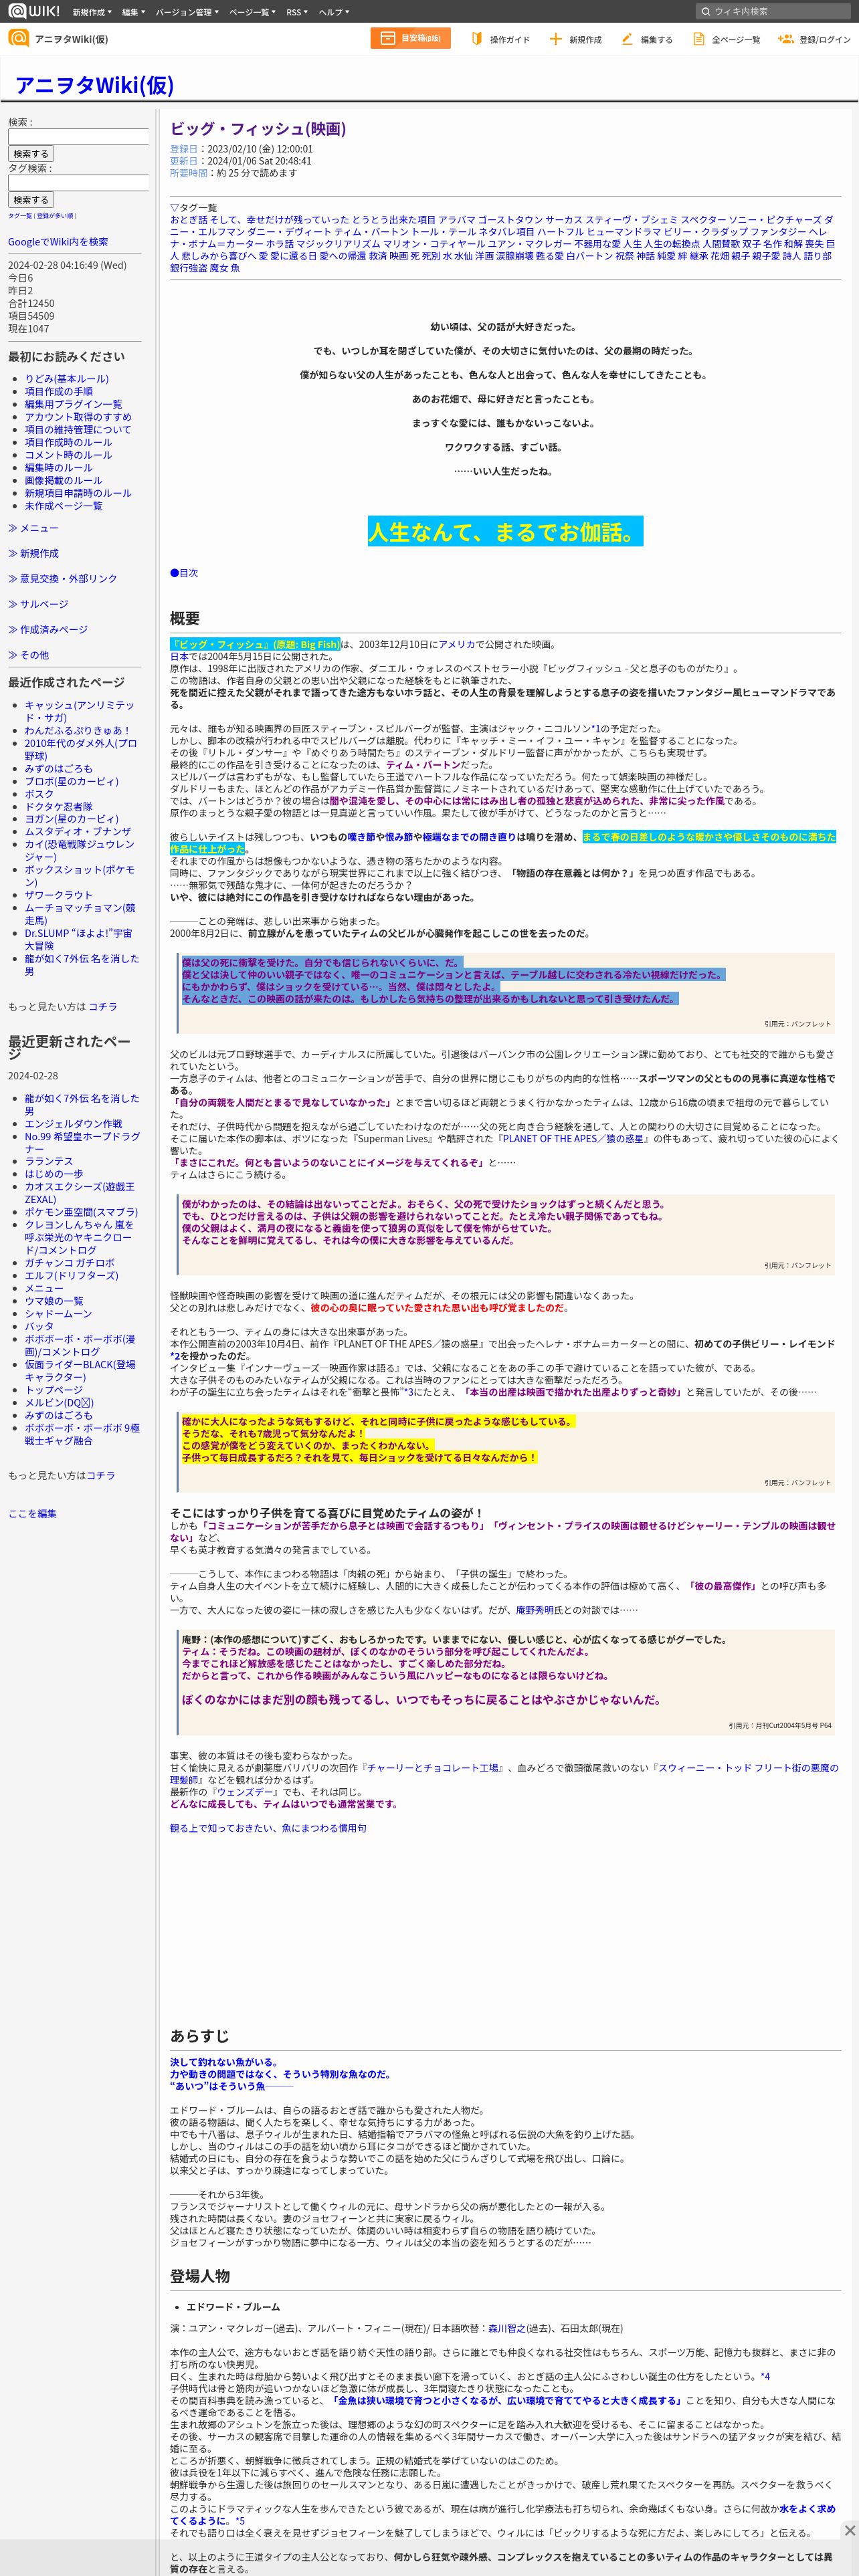
Task: Click the ビッグ・フィッシュ(映画) page heading
Action: pos(258,129)
